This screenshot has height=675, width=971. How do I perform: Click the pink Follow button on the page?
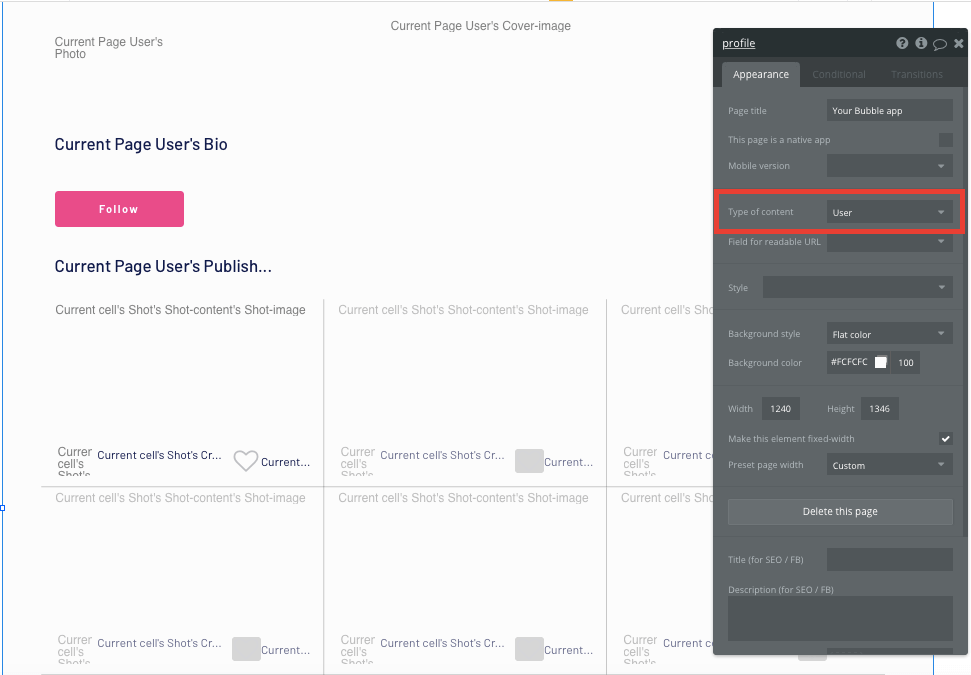click(x=119, y=209)
